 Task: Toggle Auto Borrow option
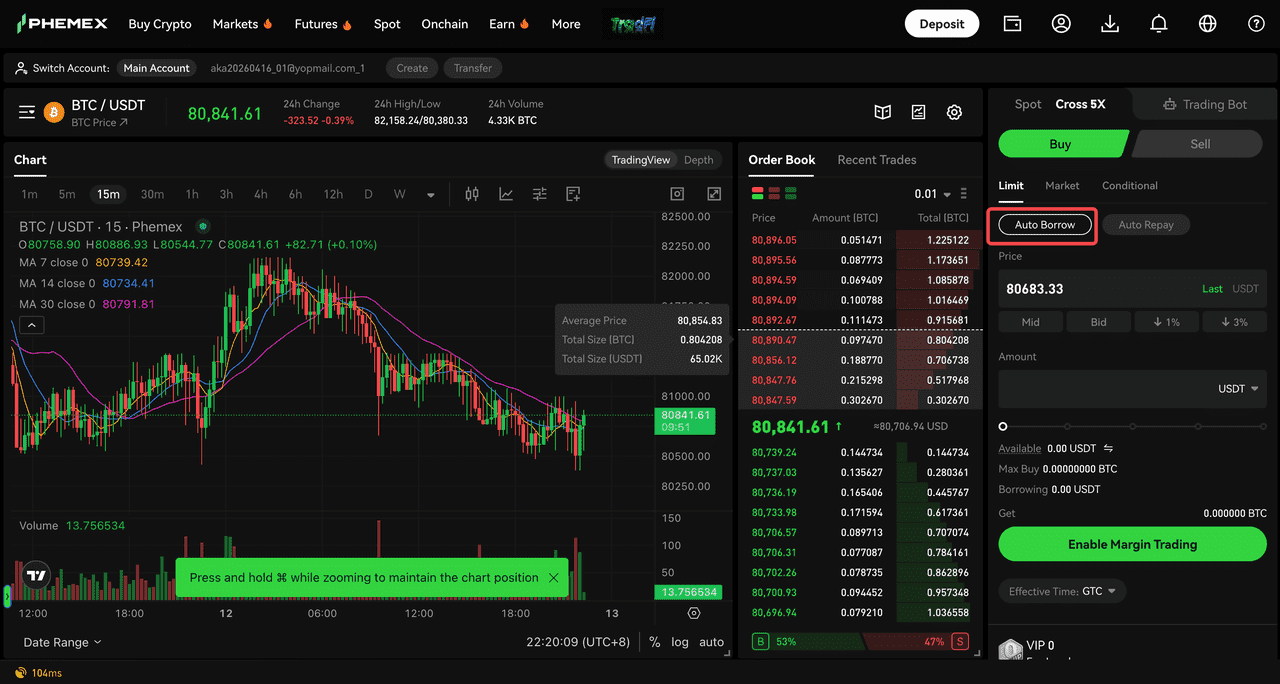[1045, 225]
